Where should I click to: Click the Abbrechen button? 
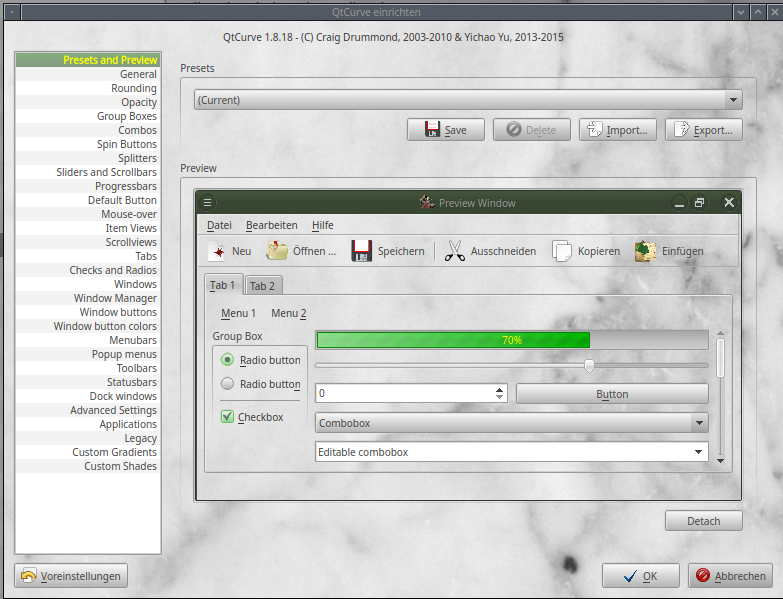(x=731, y=576)
